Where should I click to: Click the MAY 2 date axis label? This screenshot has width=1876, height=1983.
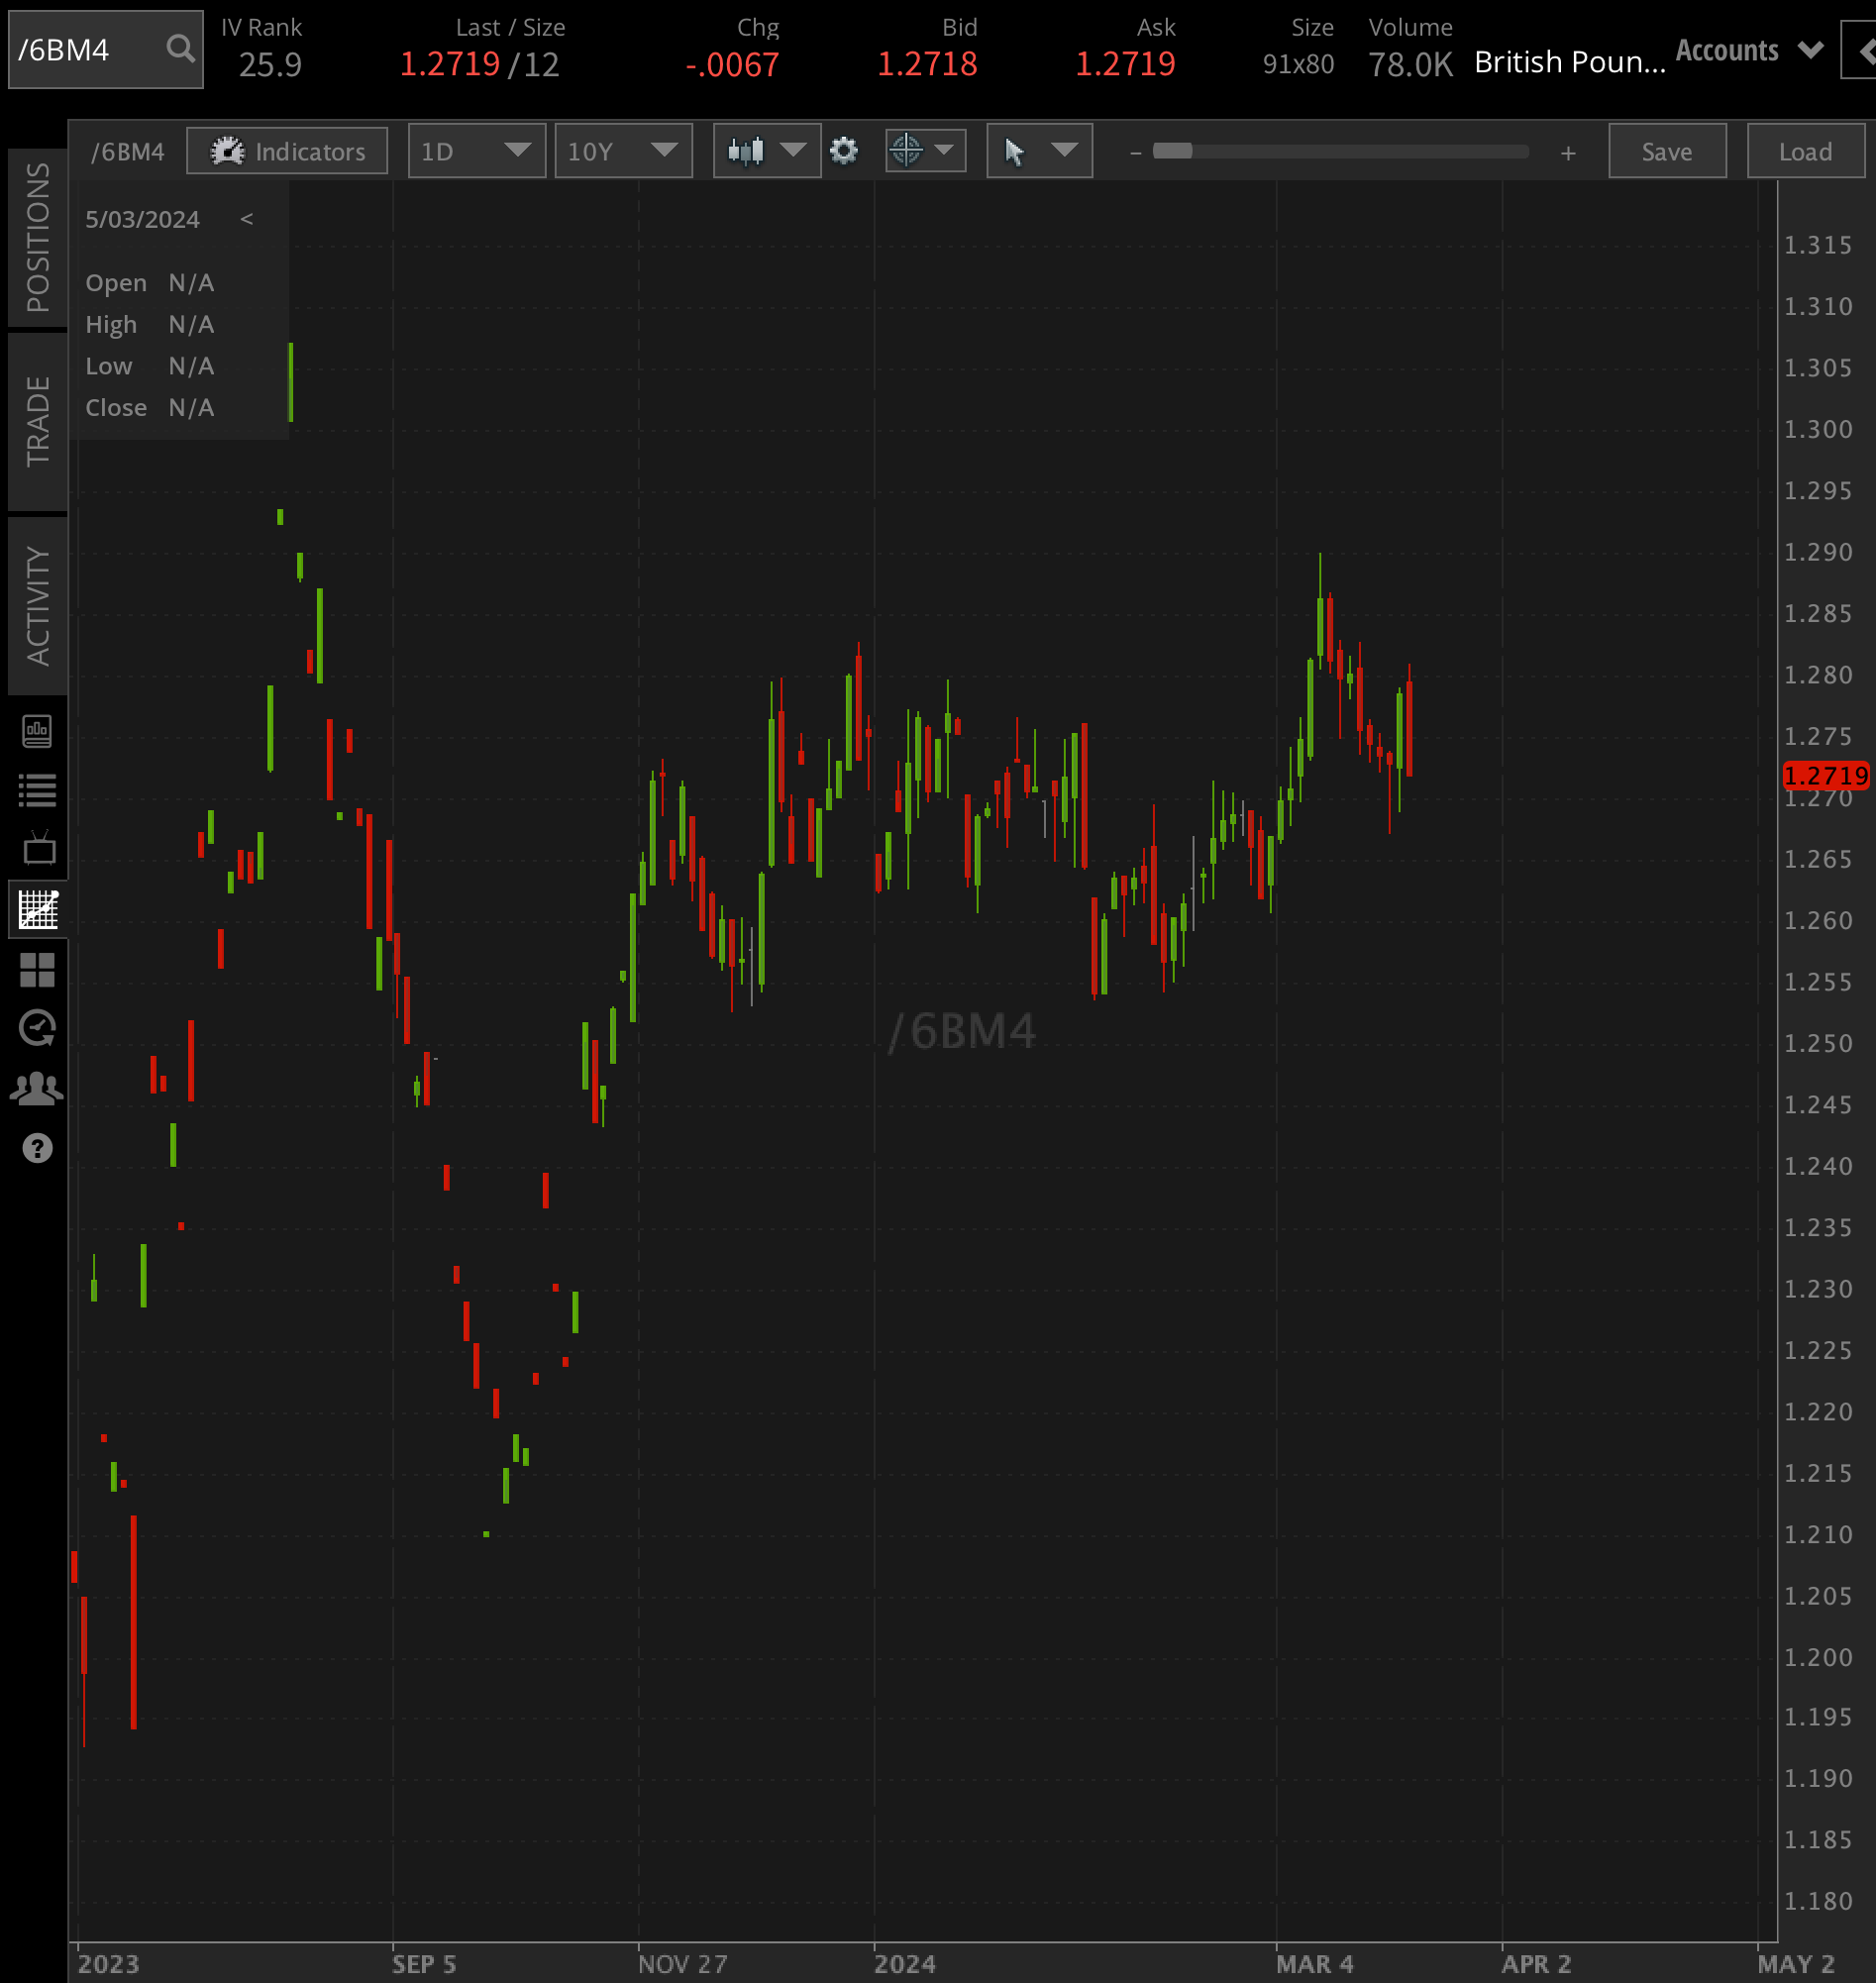[1796, 1964]
